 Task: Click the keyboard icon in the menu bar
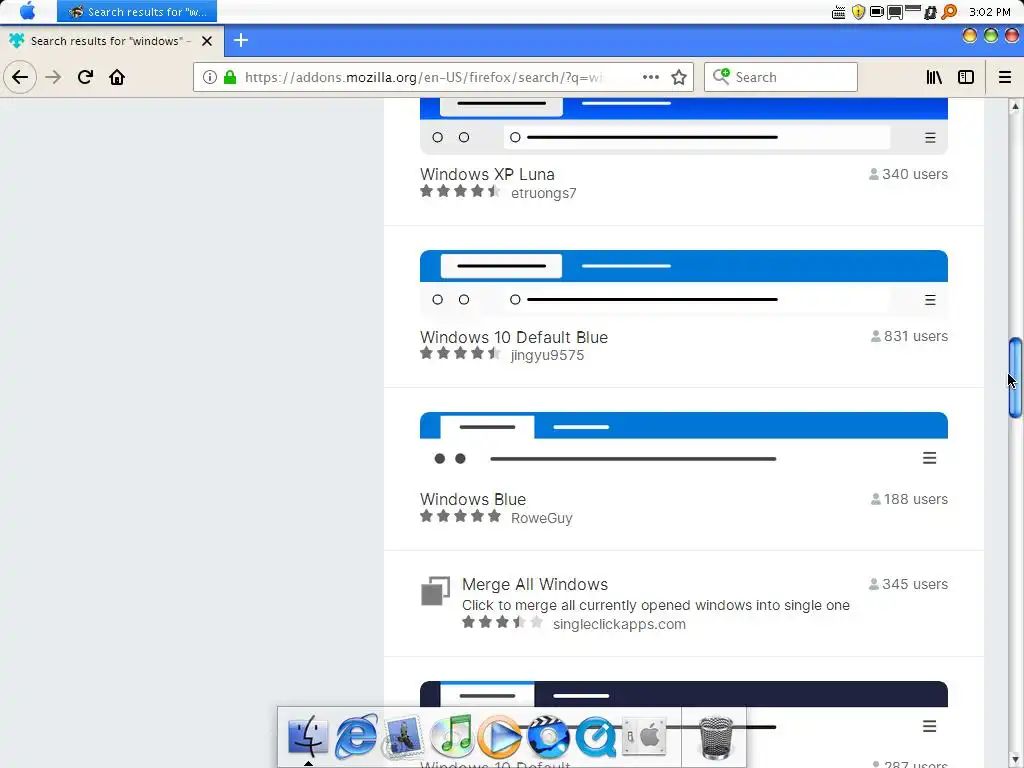(839, 12)
